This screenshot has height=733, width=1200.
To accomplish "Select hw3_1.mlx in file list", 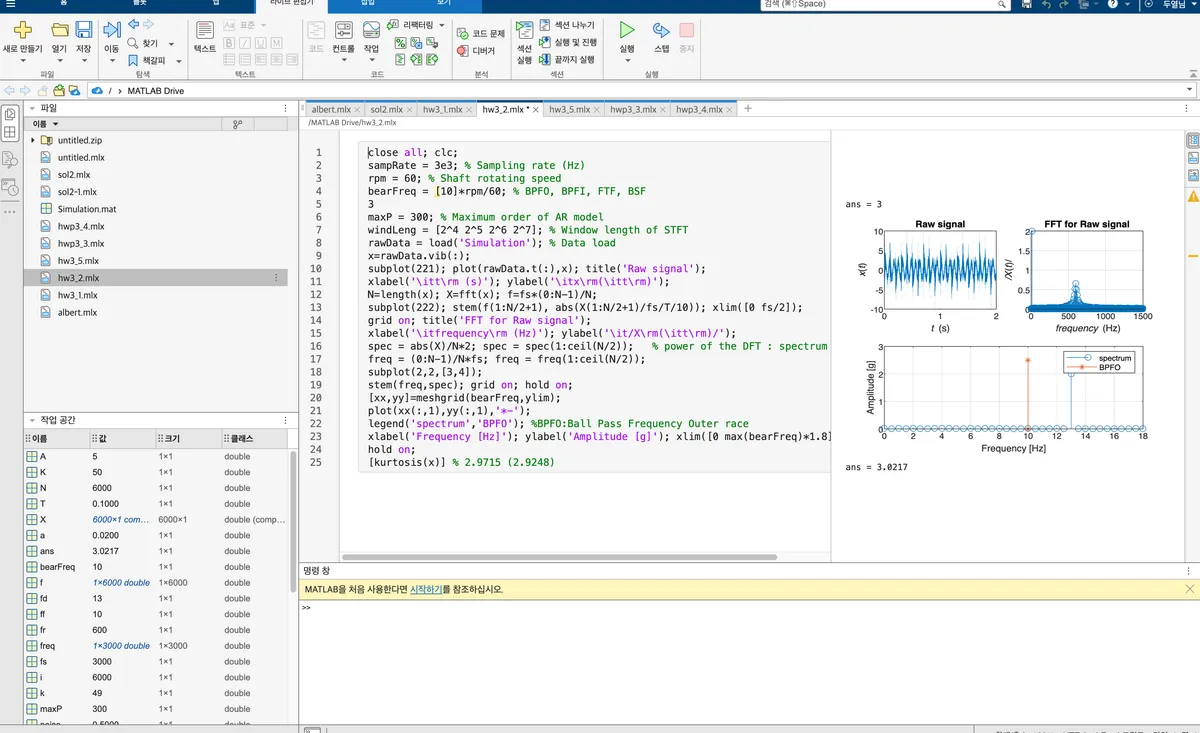I will click(x=155, y=295).
